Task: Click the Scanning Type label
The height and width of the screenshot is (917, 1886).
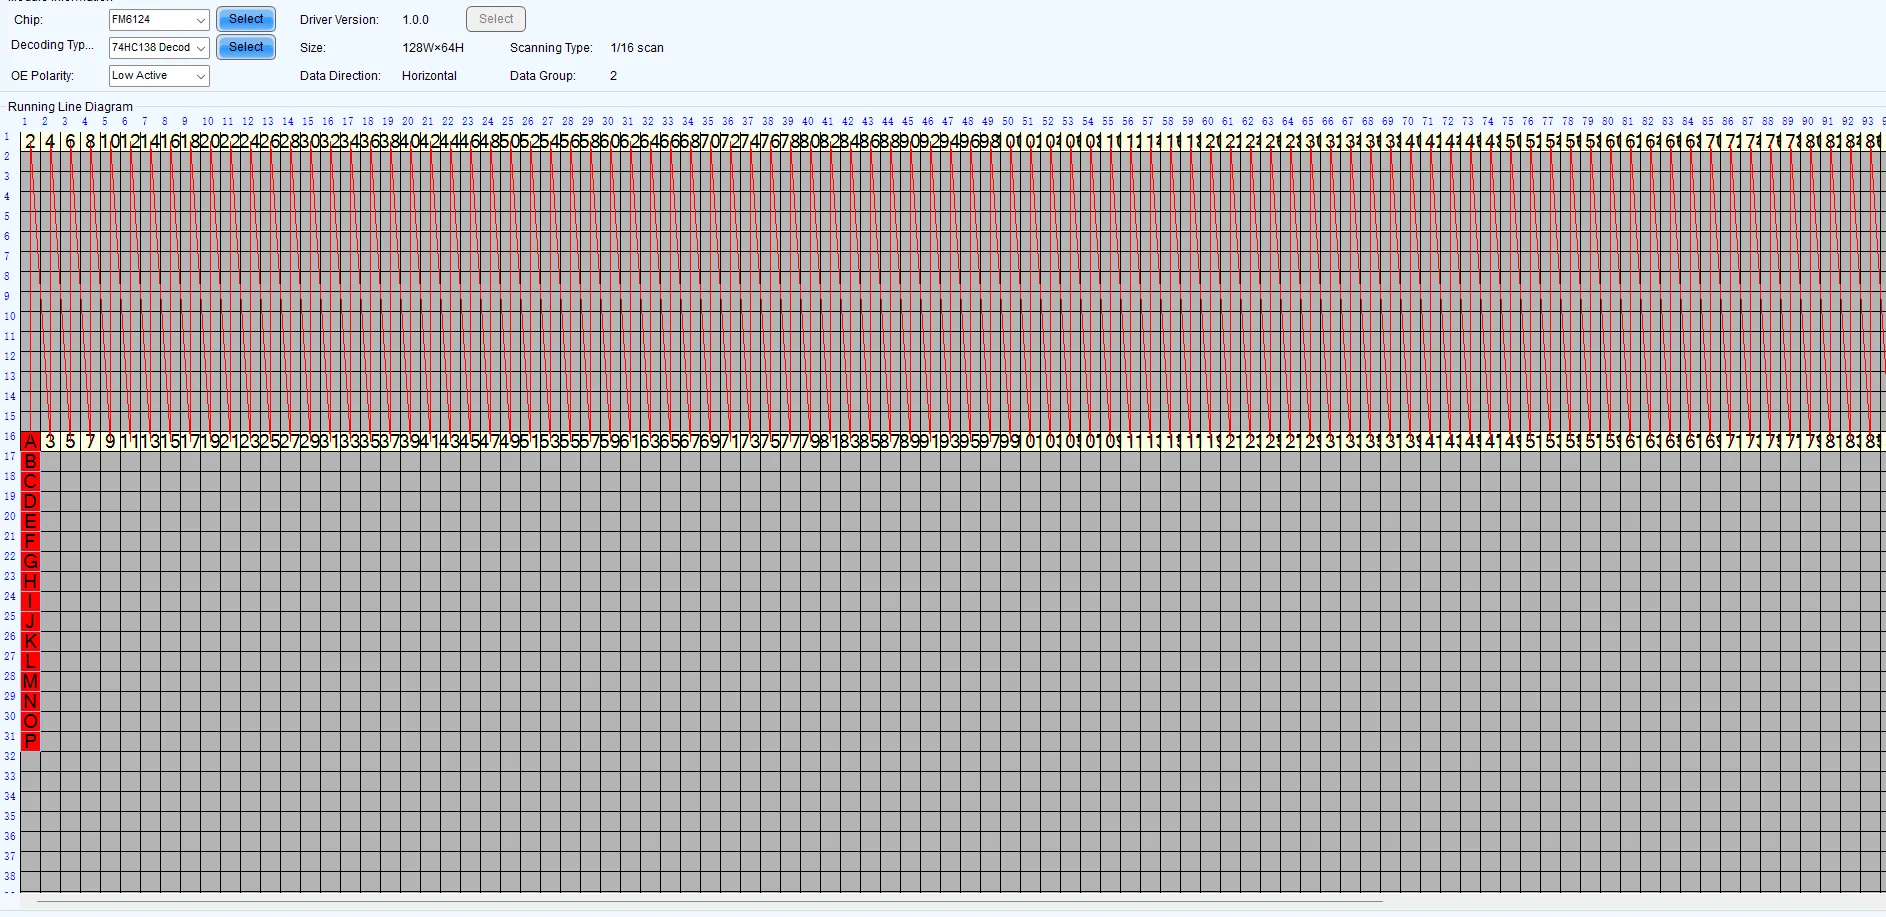Action: (551, 48)
